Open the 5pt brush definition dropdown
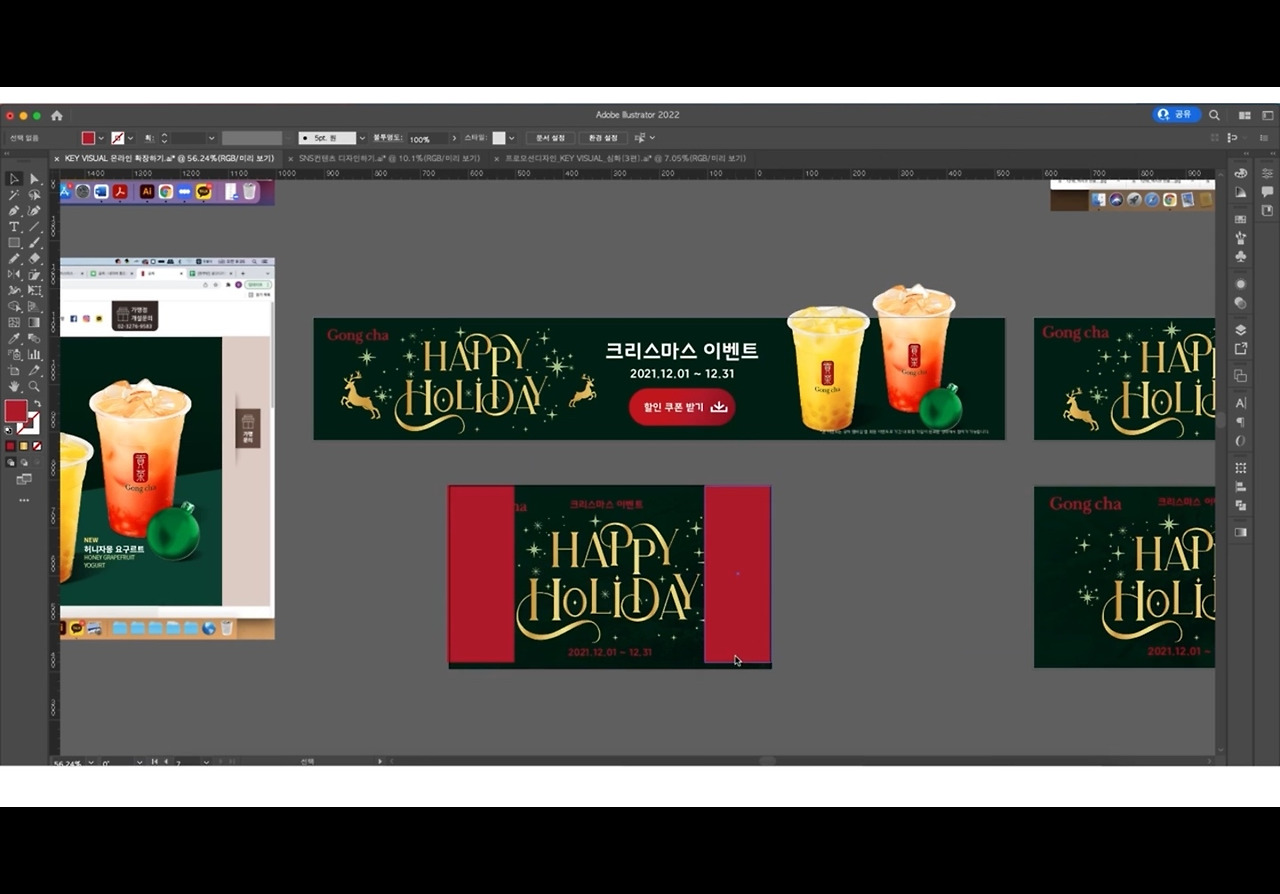 tap(362, 138)
